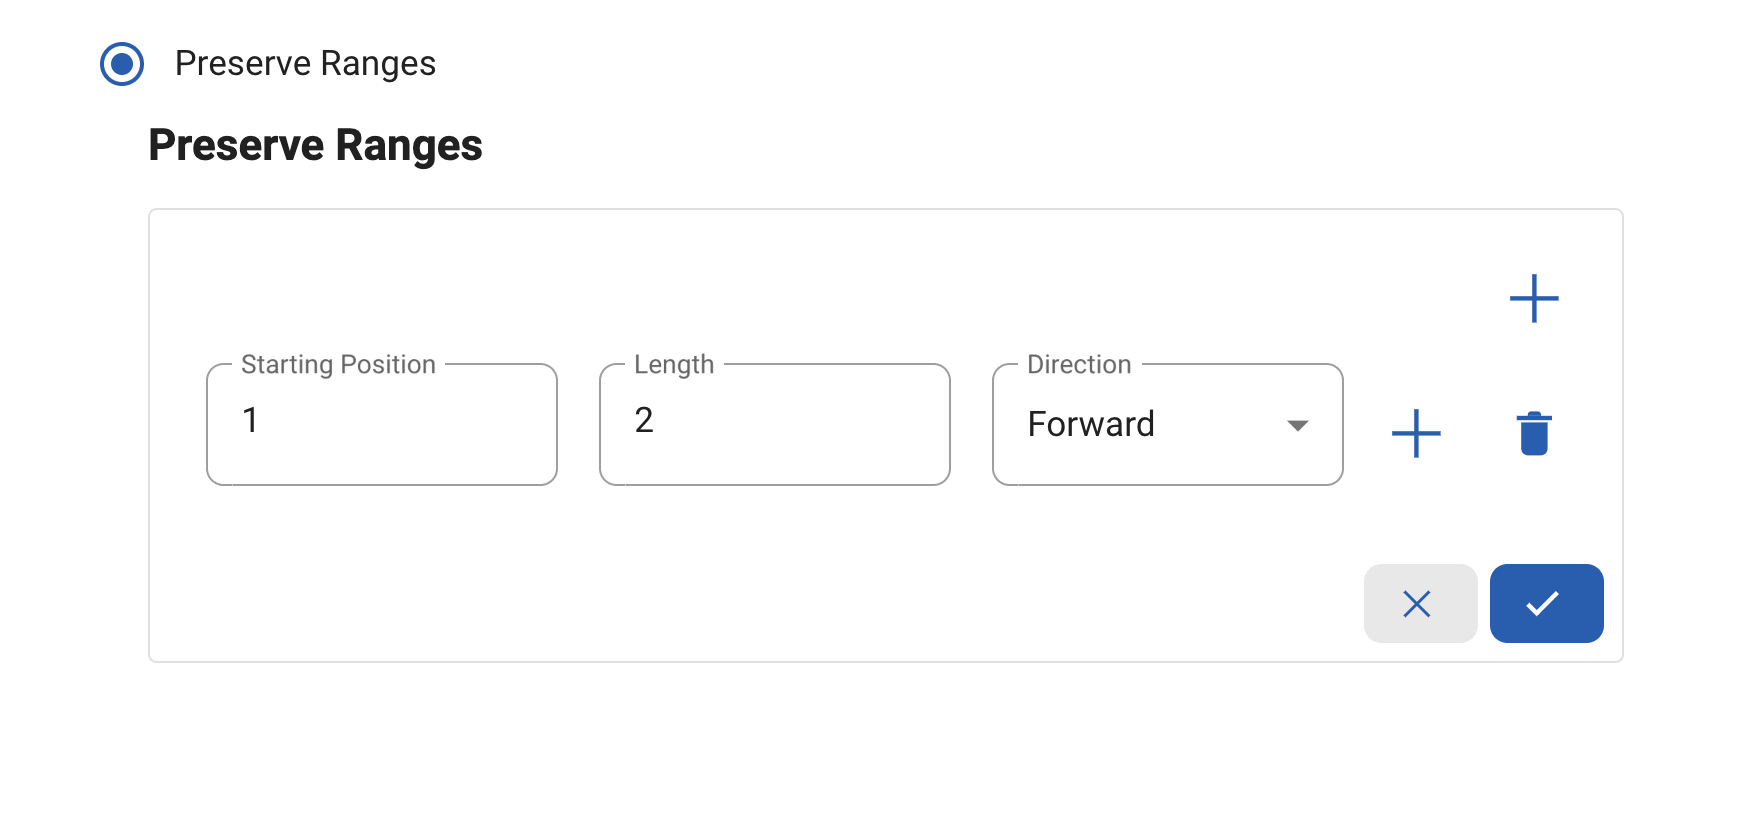The width and height of the screenshot is (1764, 818).
Task: Click the value 2 in Length
Action: coord(644,420)
